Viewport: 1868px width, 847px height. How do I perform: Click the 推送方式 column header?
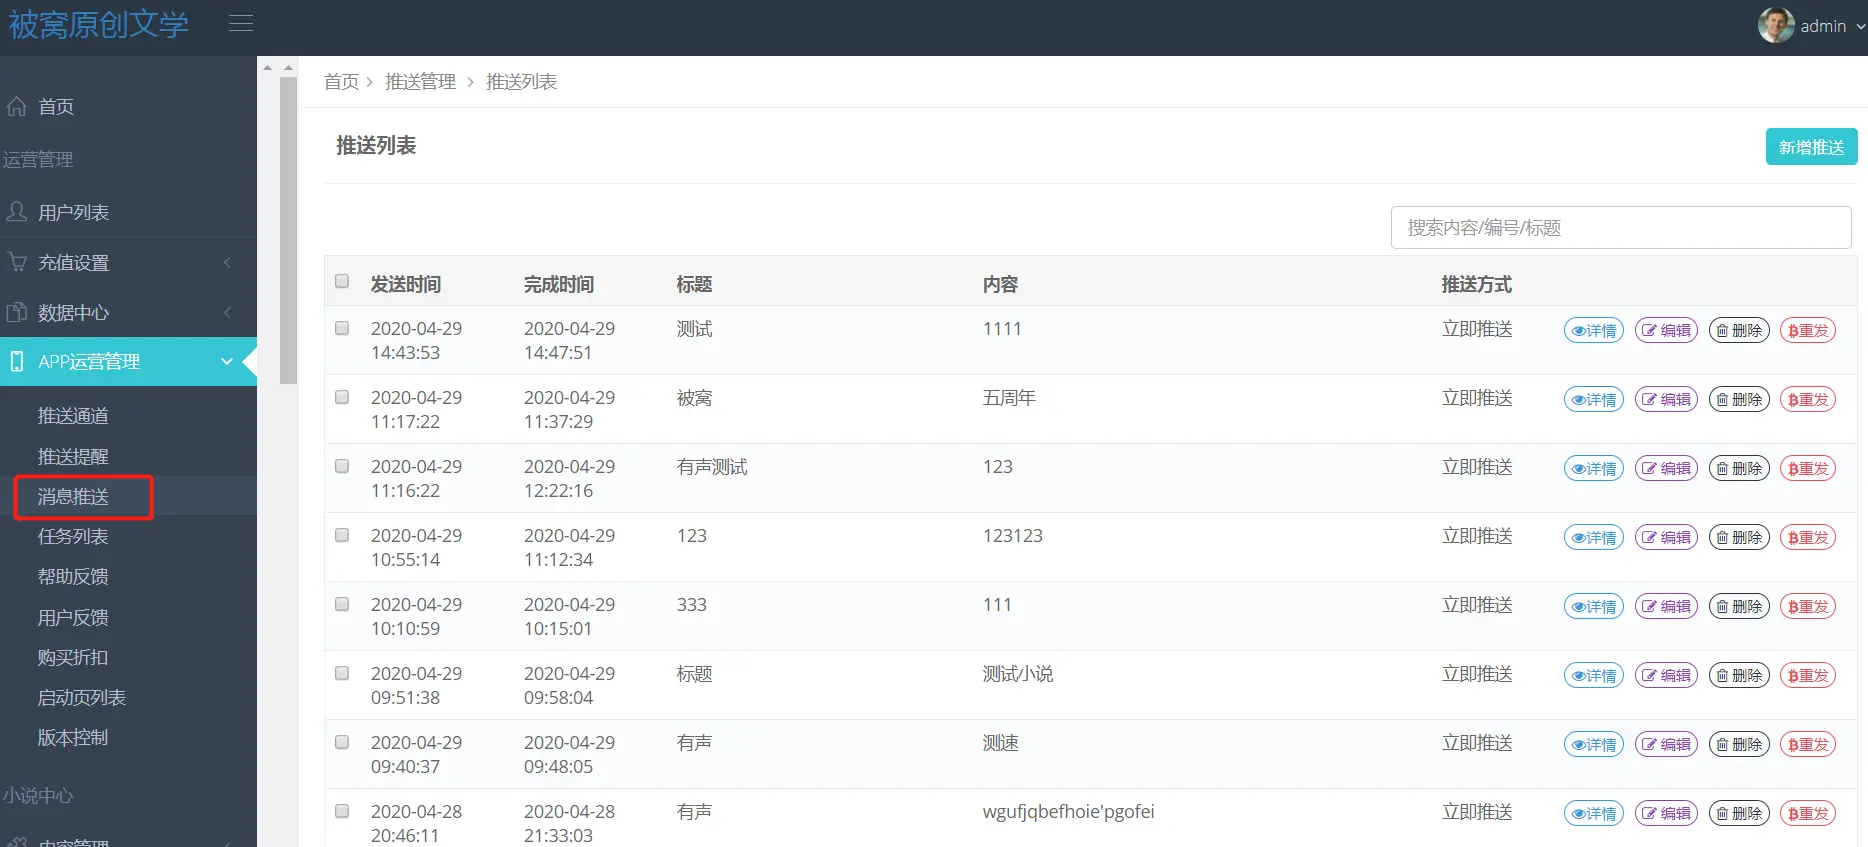(1476, 285)
